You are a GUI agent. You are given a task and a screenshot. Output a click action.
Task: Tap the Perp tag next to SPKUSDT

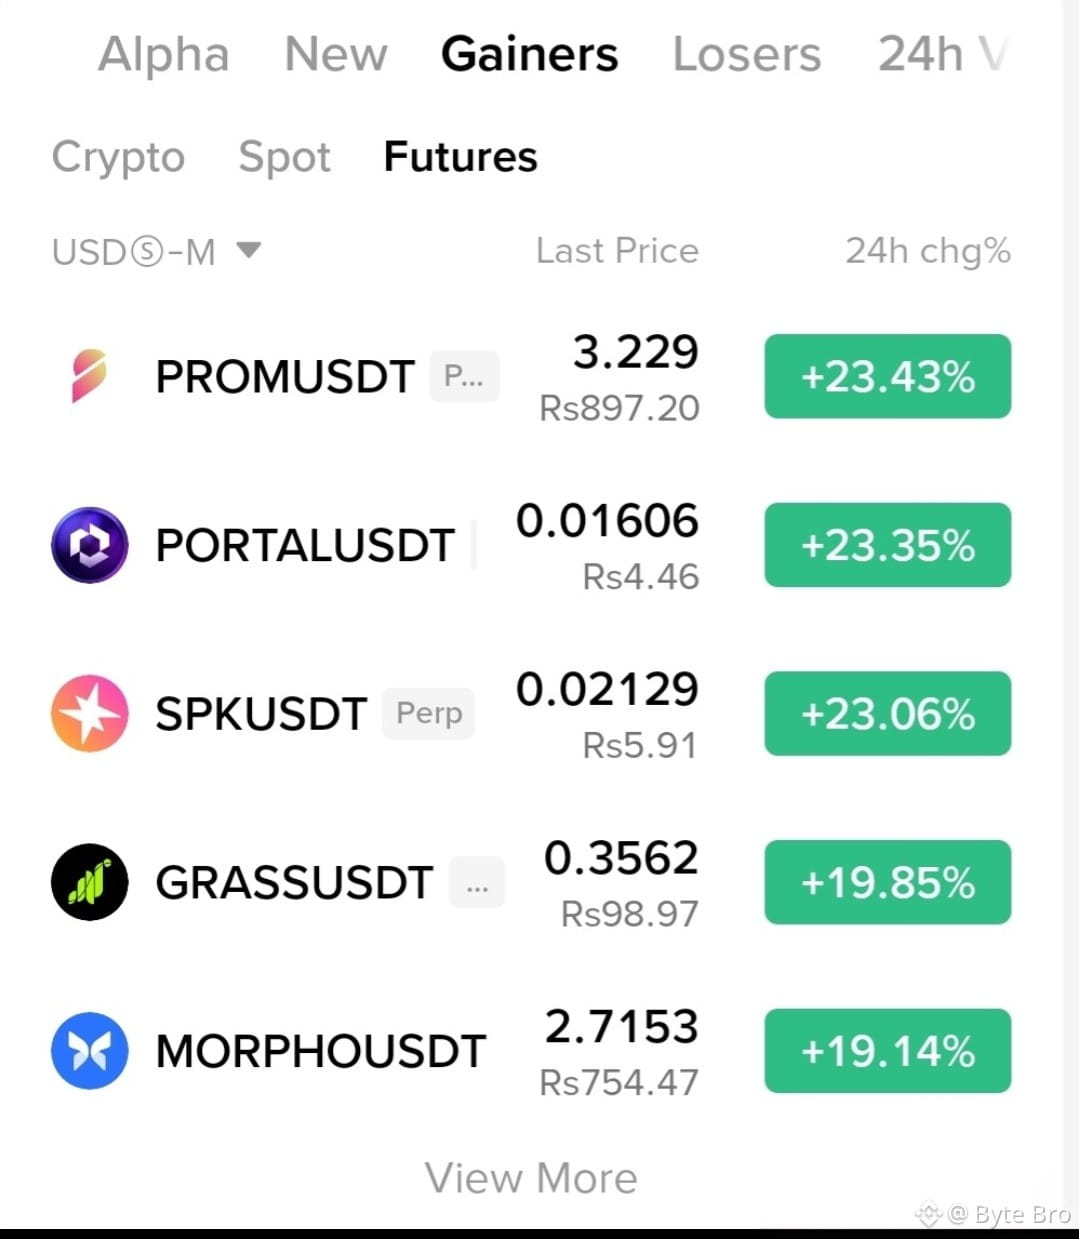pos(429,713)
